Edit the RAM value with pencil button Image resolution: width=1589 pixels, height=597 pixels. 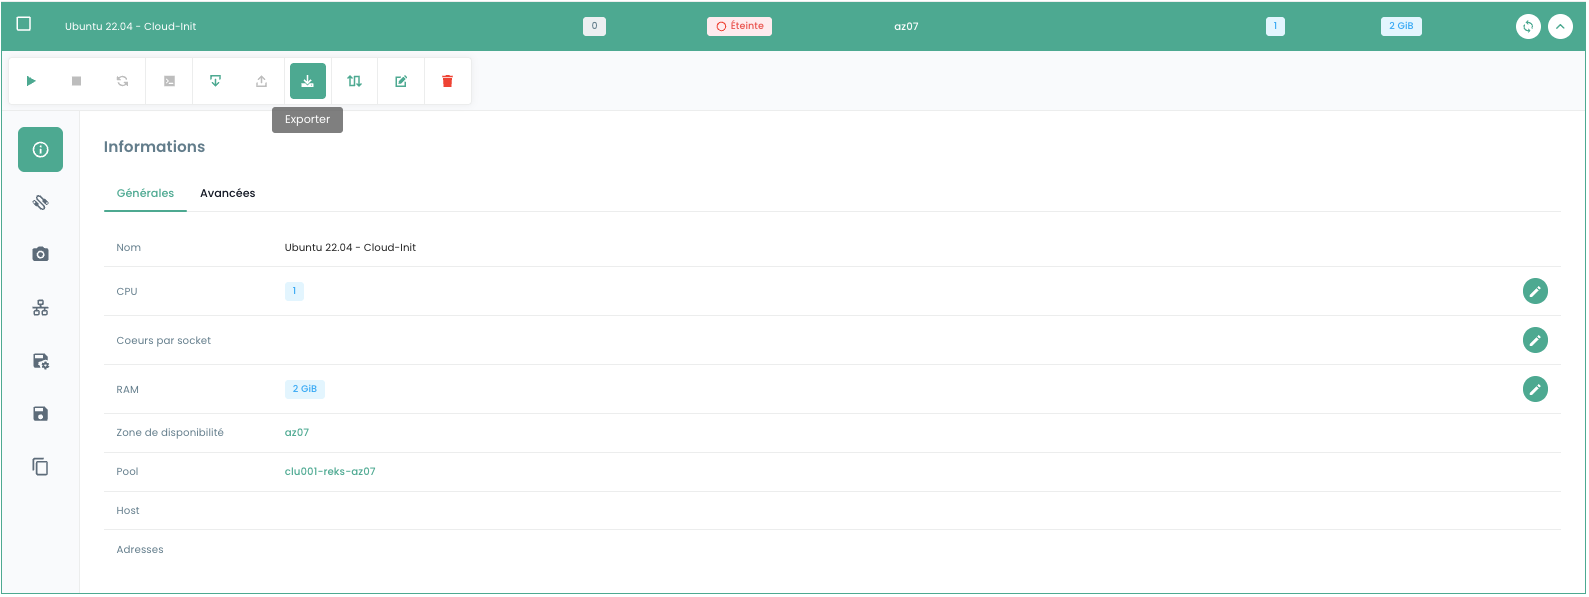pyautogui.click(x=1535, y=389)
